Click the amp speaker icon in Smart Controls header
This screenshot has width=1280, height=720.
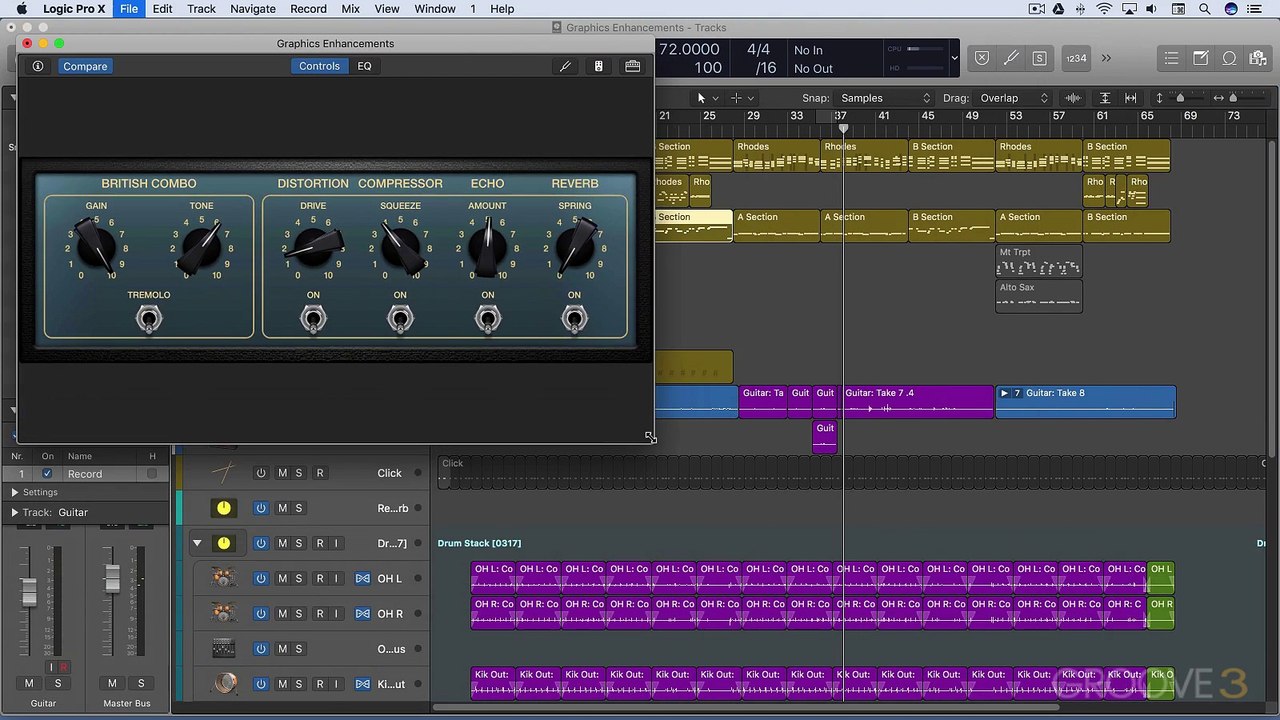[x=598, y=66]
